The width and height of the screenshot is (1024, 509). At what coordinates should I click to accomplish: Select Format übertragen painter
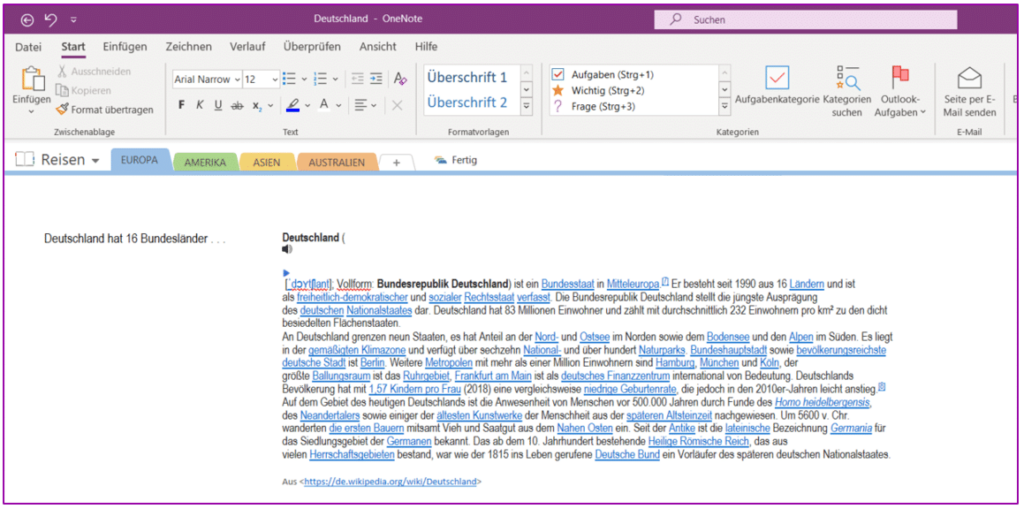point(104,110)
